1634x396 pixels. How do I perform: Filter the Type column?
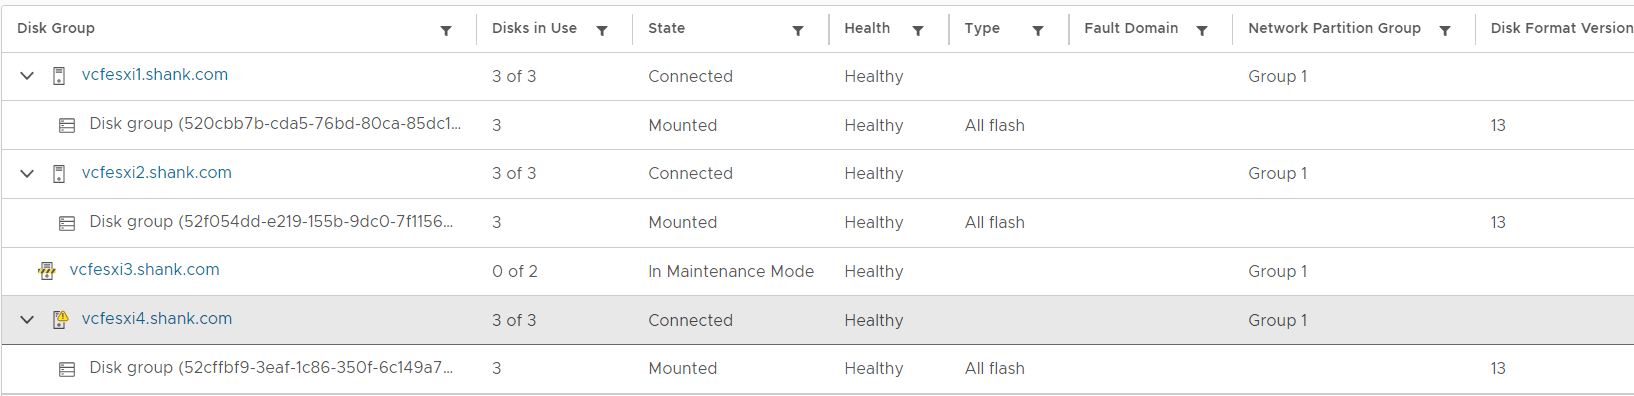[x=1038, y=30]
